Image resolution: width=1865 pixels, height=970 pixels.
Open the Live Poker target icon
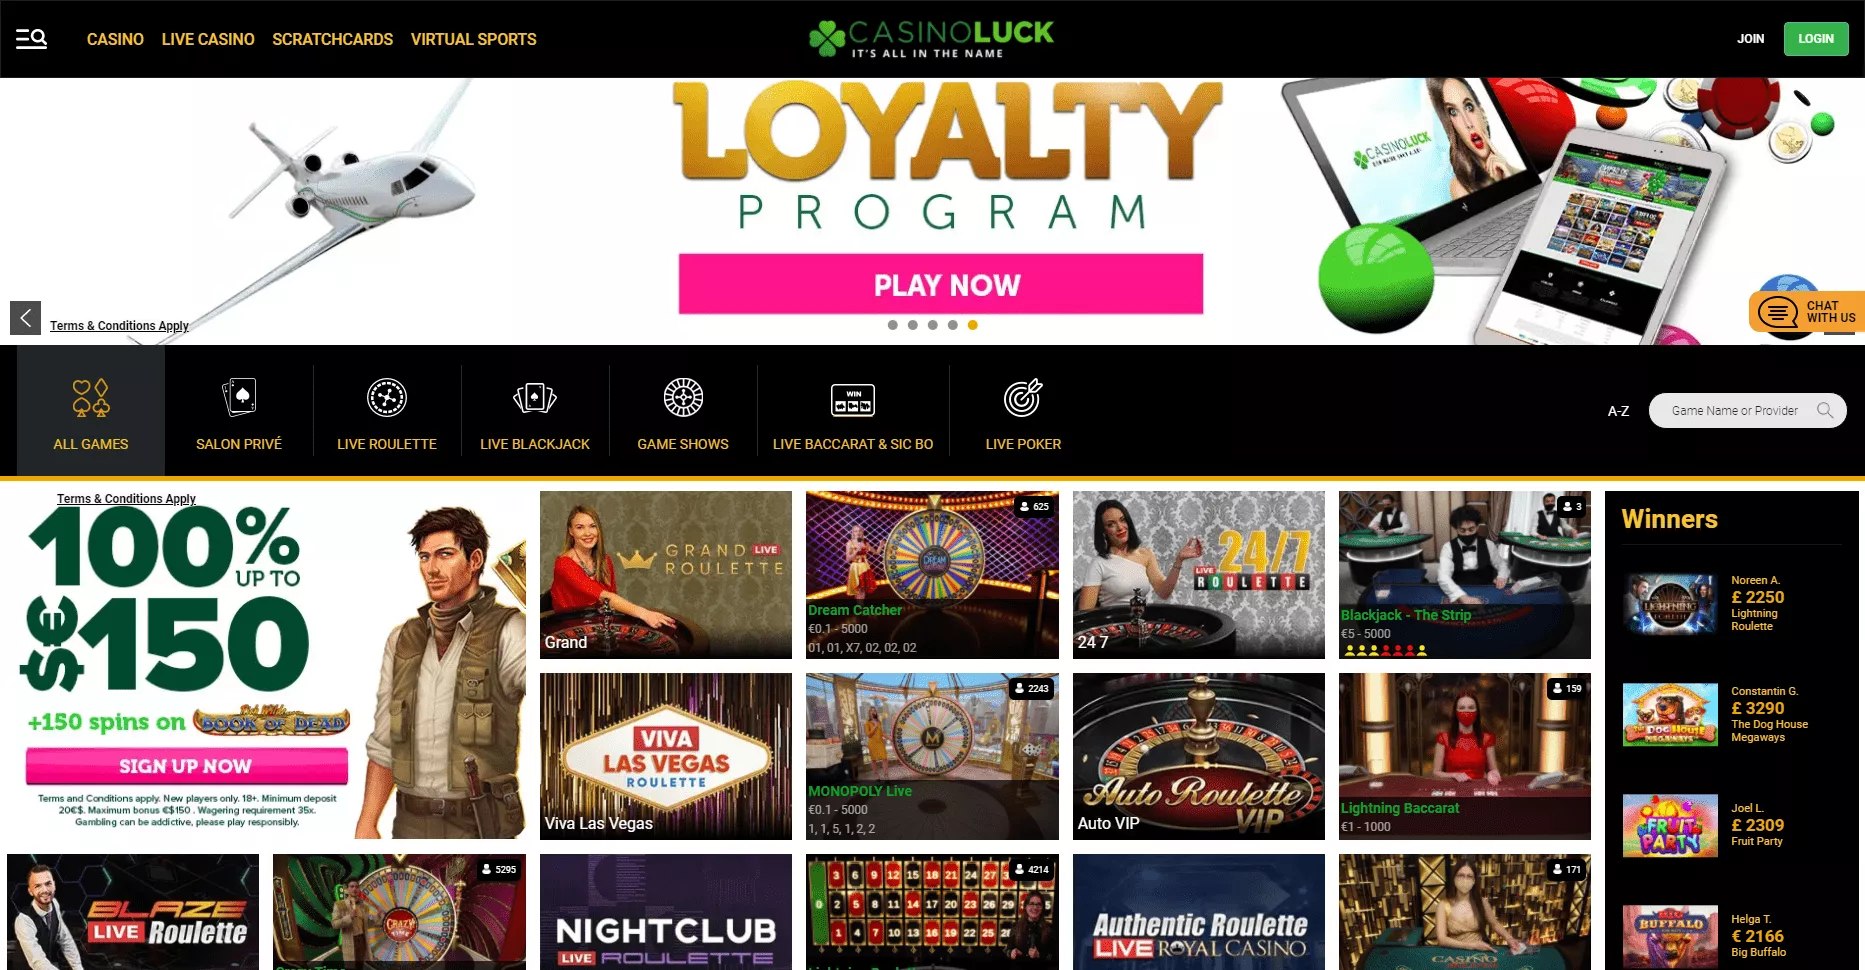pyautogui.click(x=1023, y=397)
